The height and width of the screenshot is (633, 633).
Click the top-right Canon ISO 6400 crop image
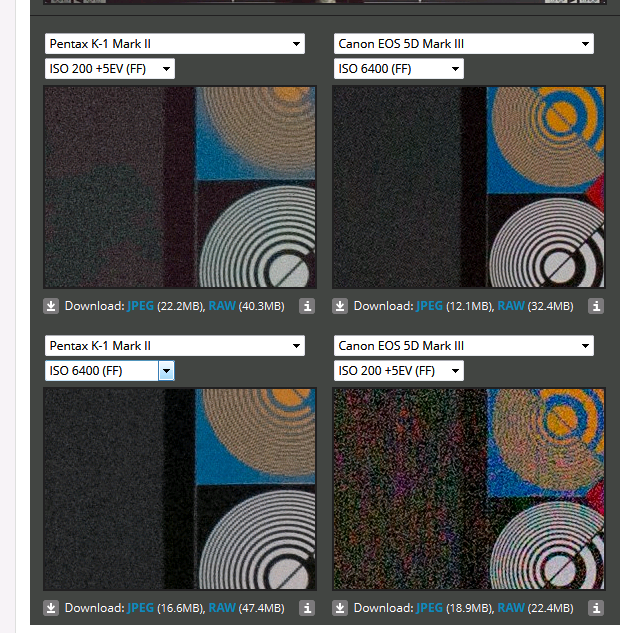[469, 187]
